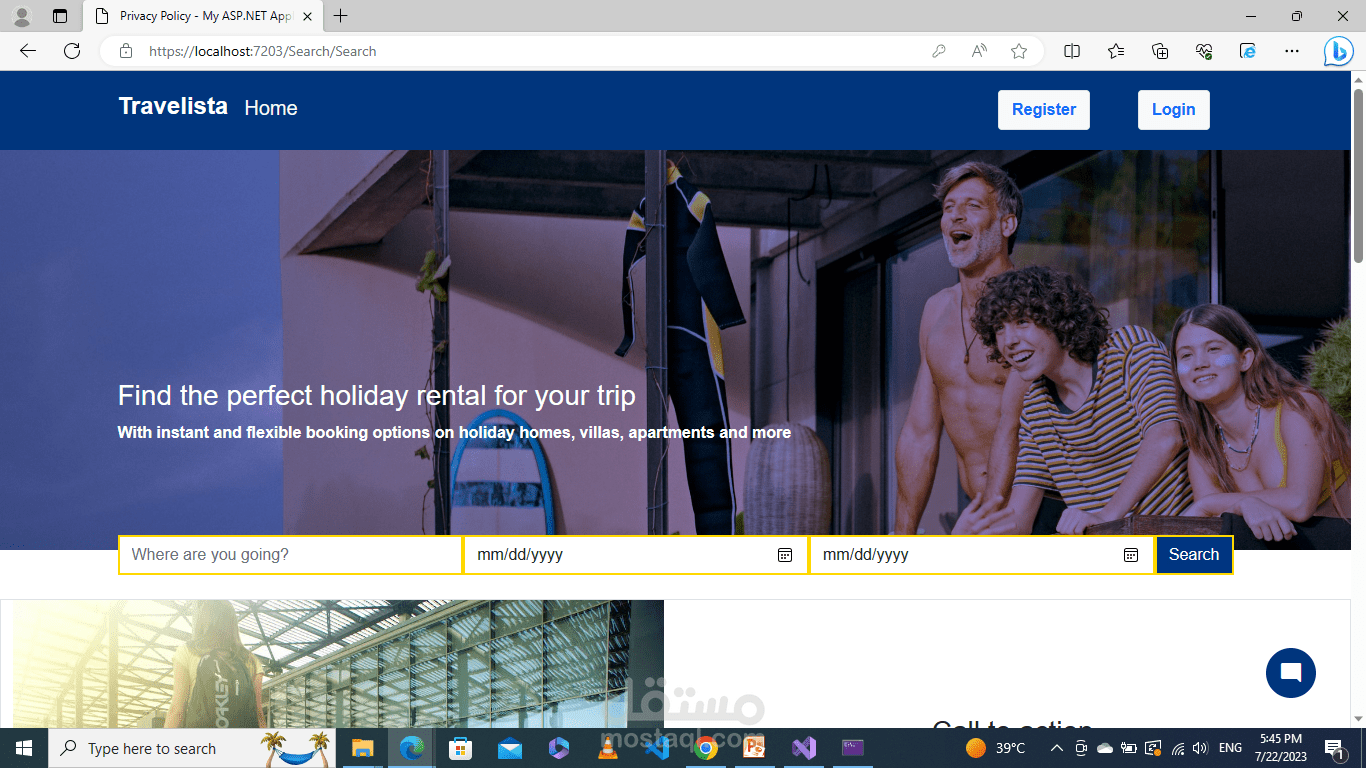The image size is (1366, 768).
Task: Open Edge Settings and more menu
Action: [x=1292, y=51]
